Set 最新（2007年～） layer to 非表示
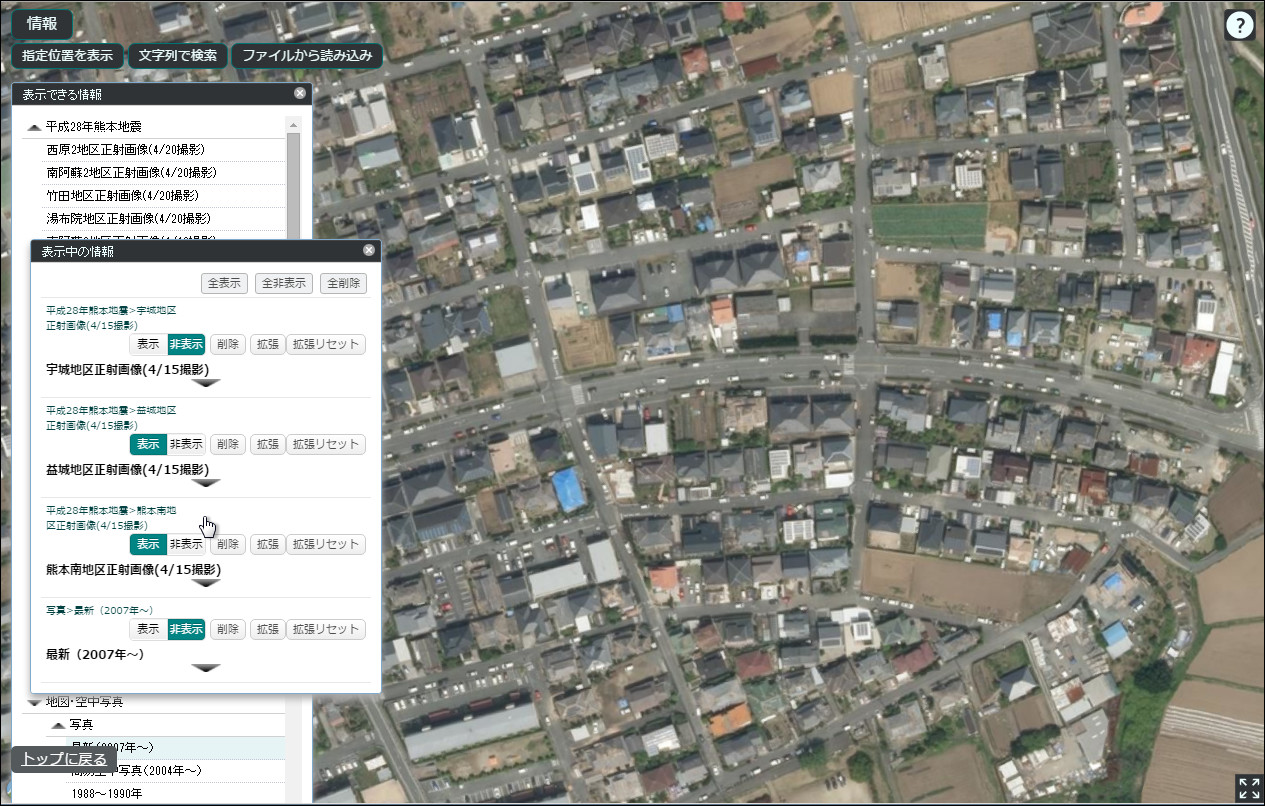This screenshot has height=806, width=1265. pos(186,629)
